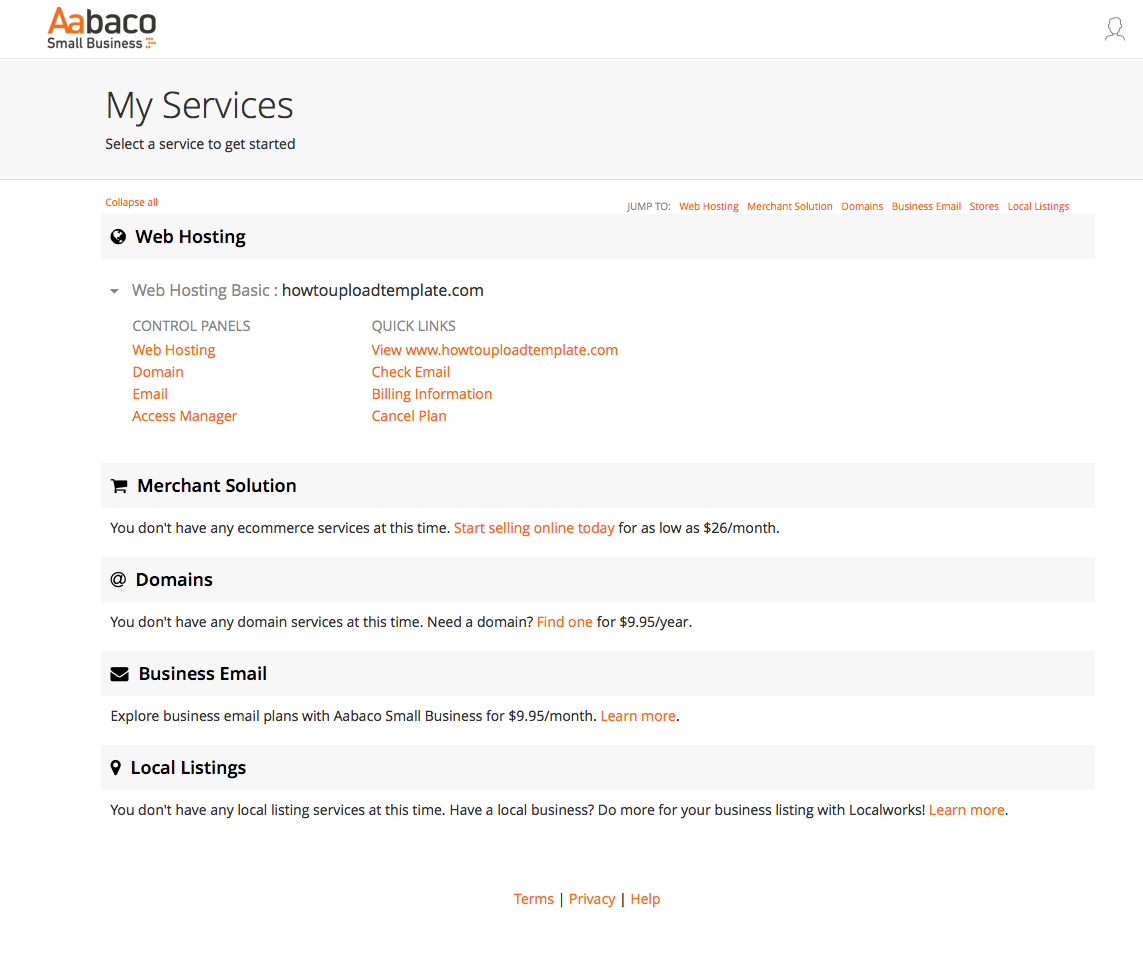This screenshot has height=968, width=1143.
Task: Click the Aabaco Small Business logo
Action: coord(101,28)
